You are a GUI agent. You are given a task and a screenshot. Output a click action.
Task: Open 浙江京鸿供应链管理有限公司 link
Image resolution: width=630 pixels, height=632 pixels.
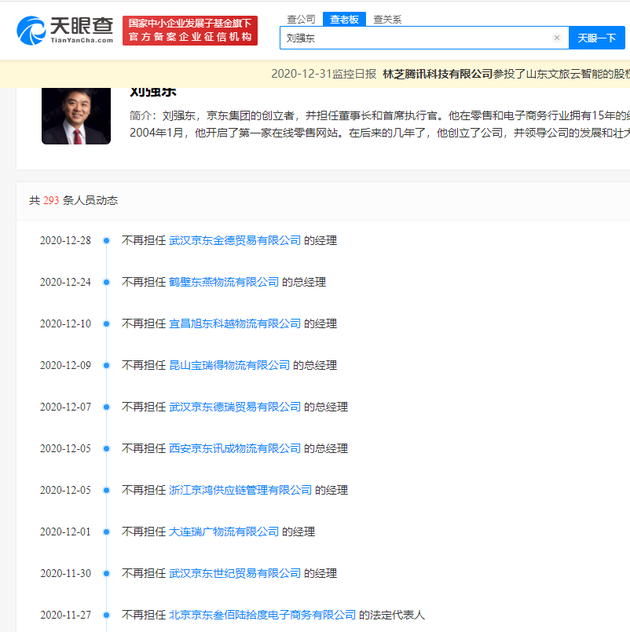240,490
